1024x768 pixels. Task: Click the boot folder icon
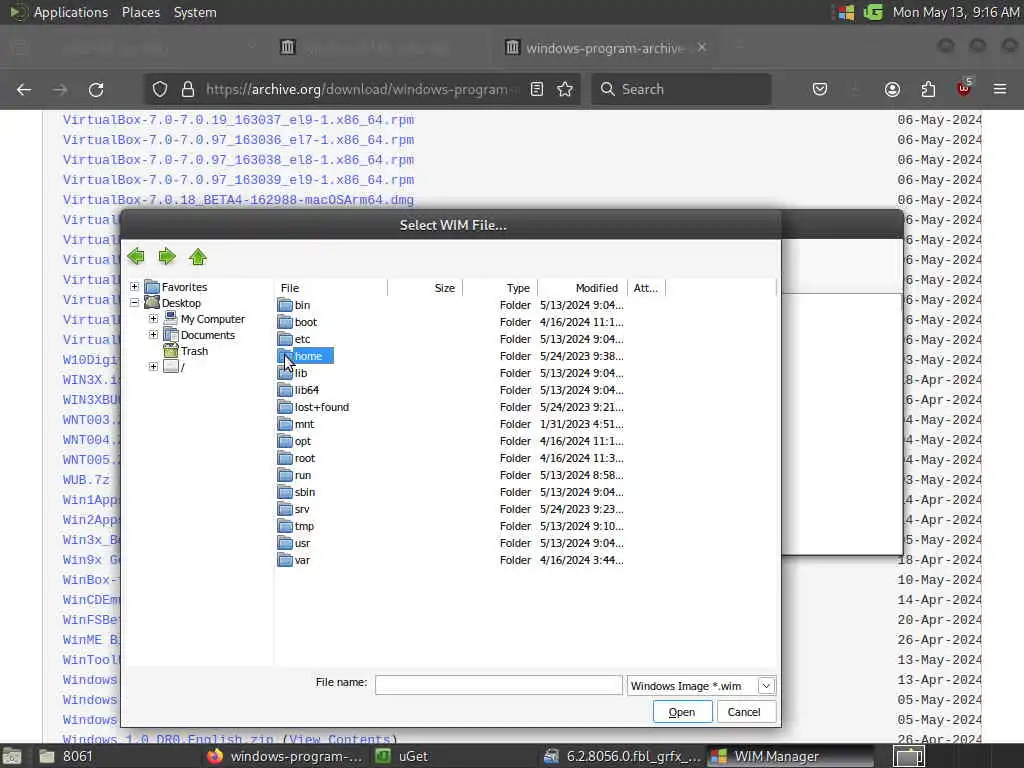point(285,322)
